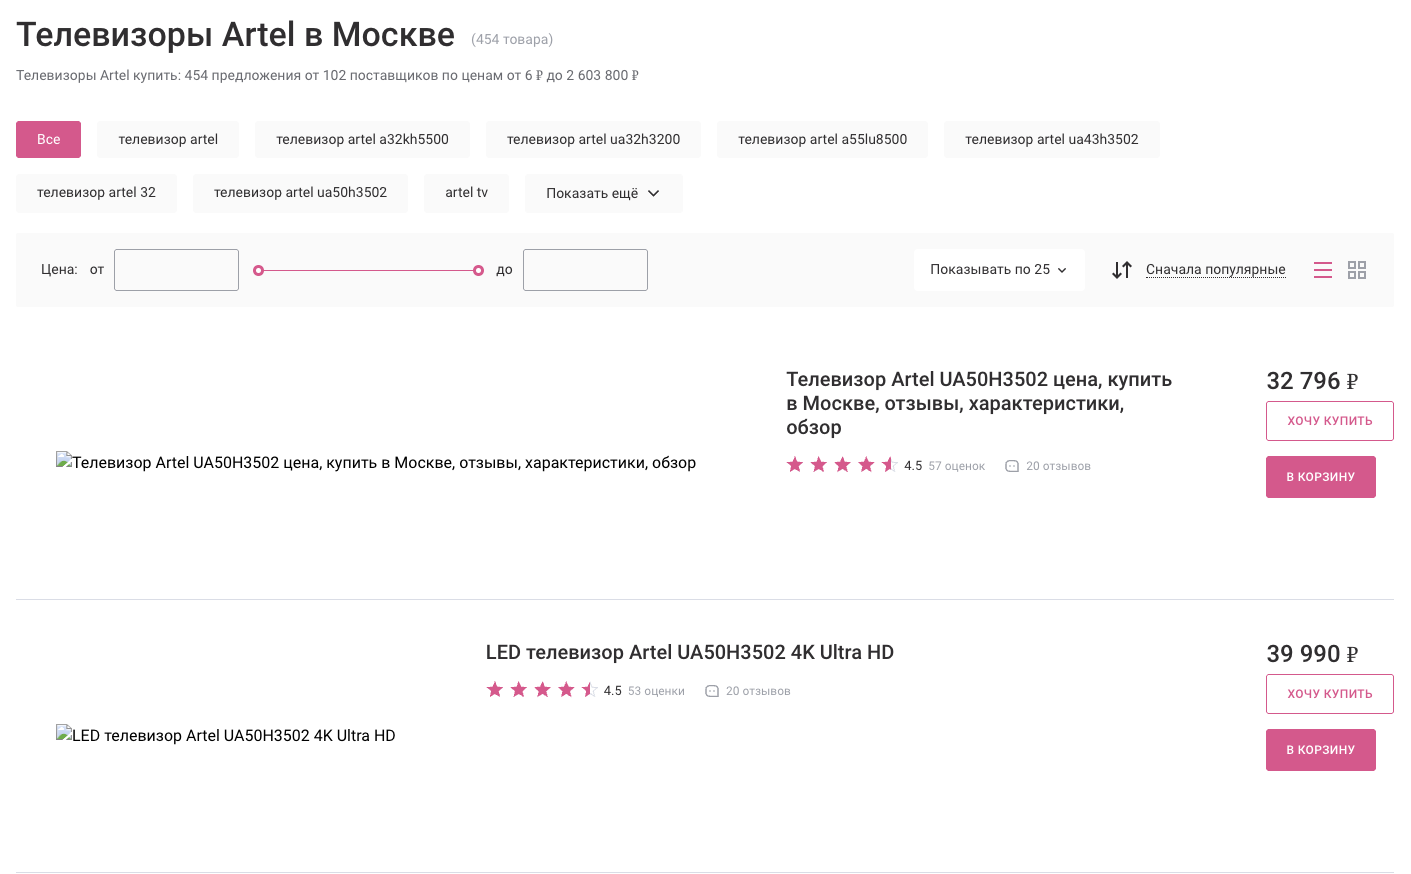Switch to grid view layout
1411x874 pixels.
pyautogui.click(x=1357, y=270)
